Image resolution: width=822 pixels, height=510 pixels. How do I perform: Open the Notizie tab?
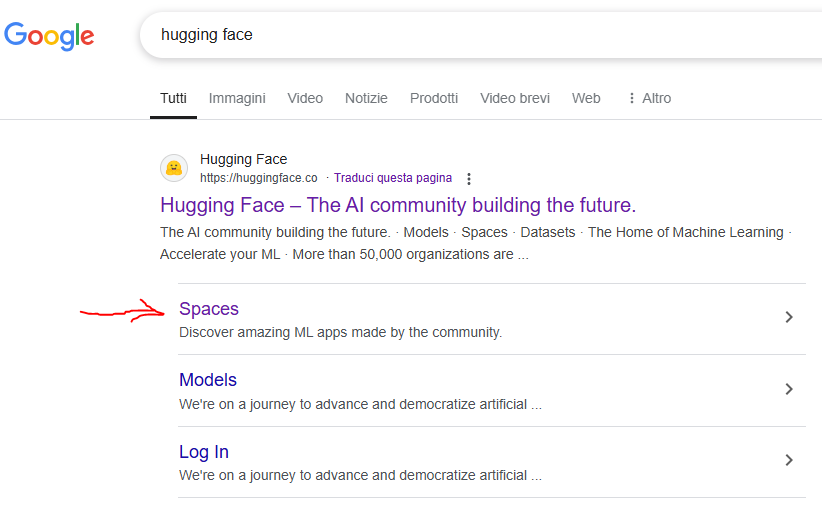[366, 98]
